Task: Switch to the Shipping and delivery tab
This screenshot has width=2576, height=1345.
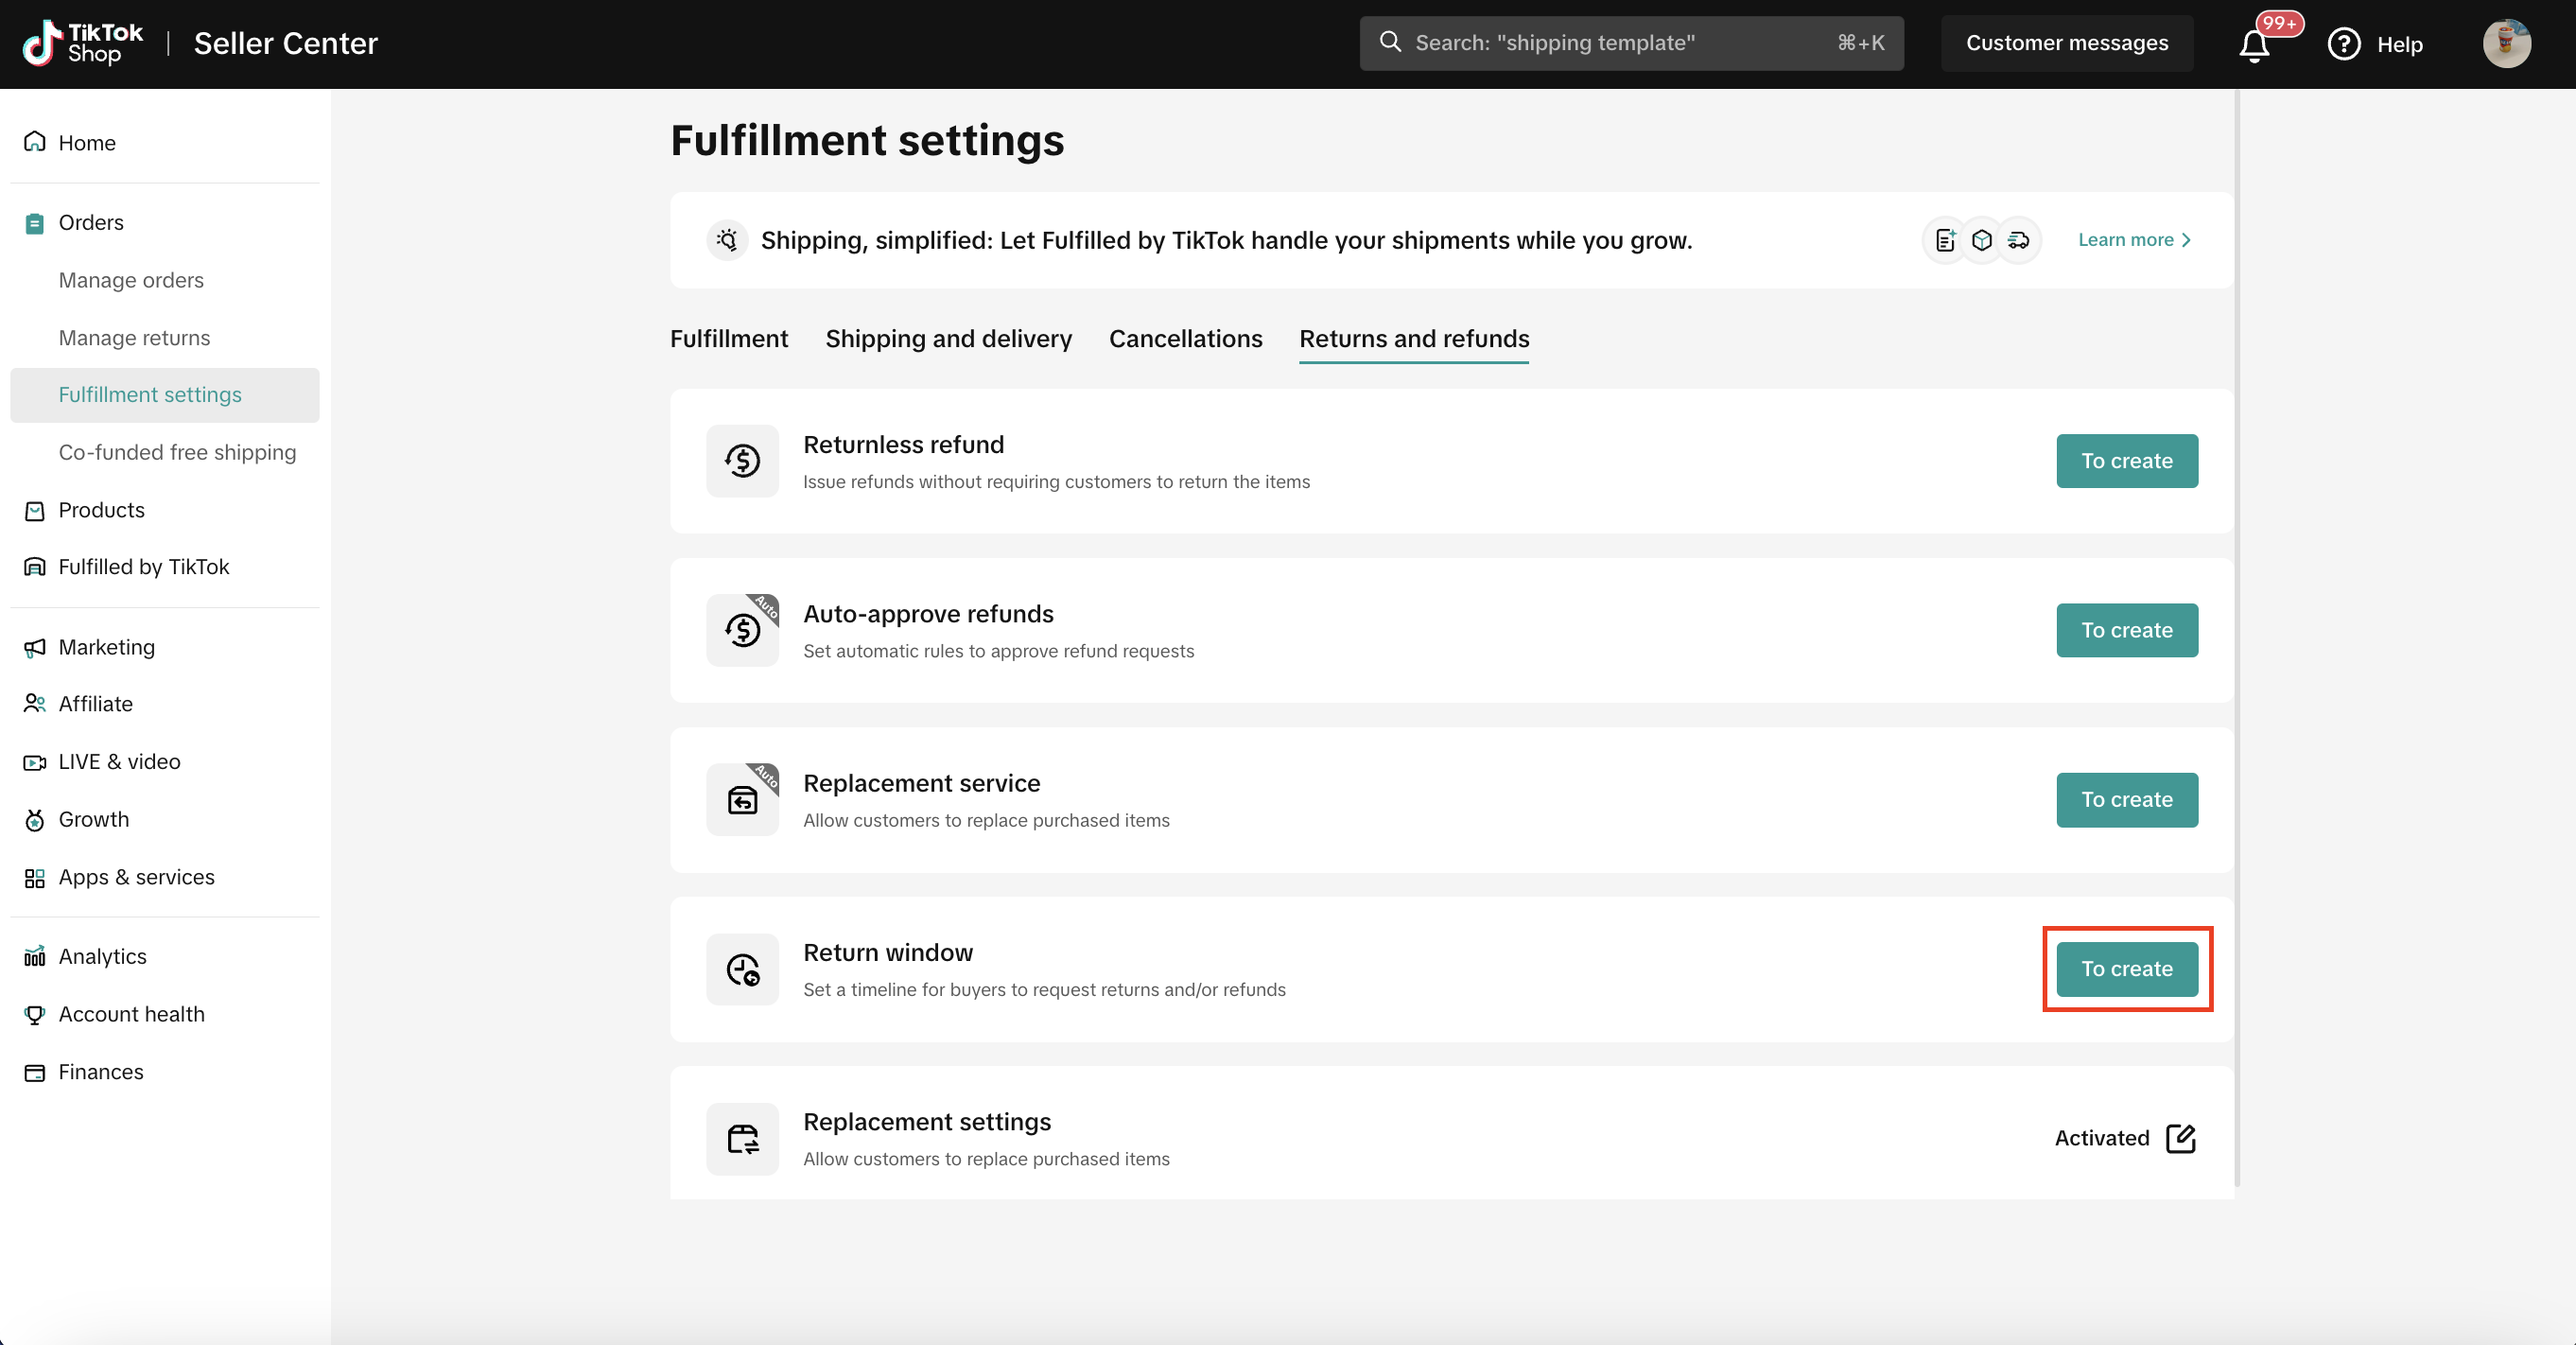Action: pyautogui.click(x=948, y=339)
